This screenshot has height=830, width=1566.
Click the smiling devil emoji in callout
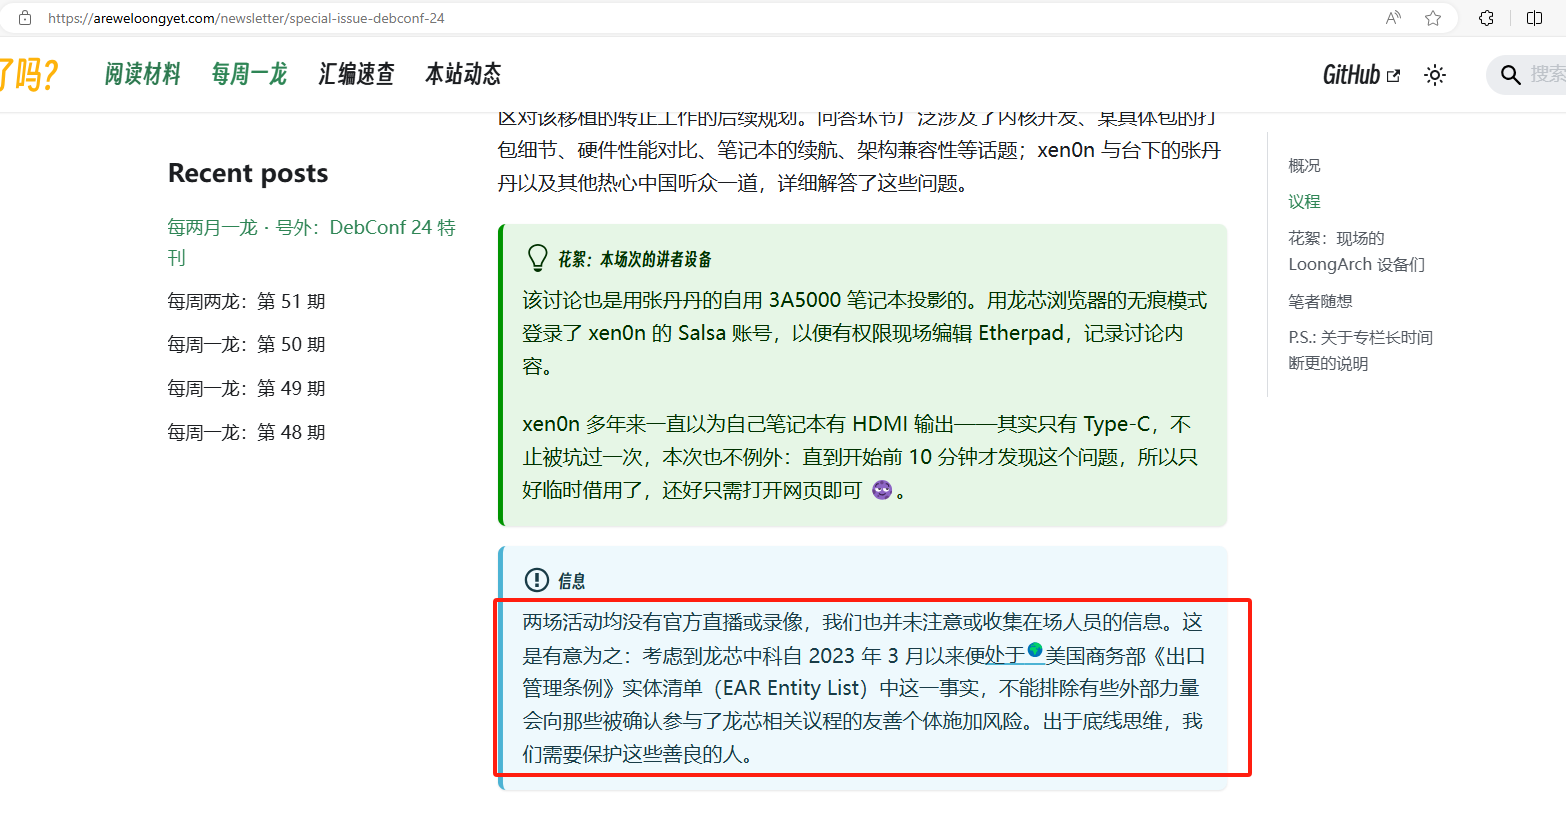tap(882, 490)
